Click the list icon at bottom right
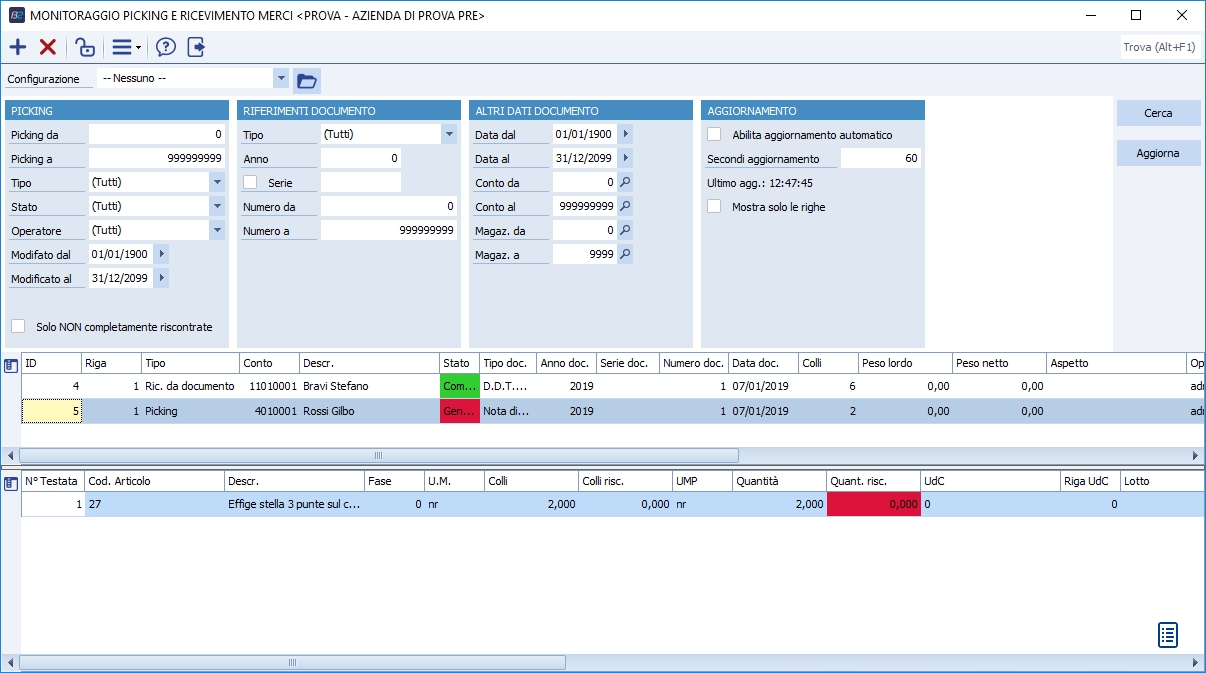This screenshot has height=673, width=1206. [1167, 634]
